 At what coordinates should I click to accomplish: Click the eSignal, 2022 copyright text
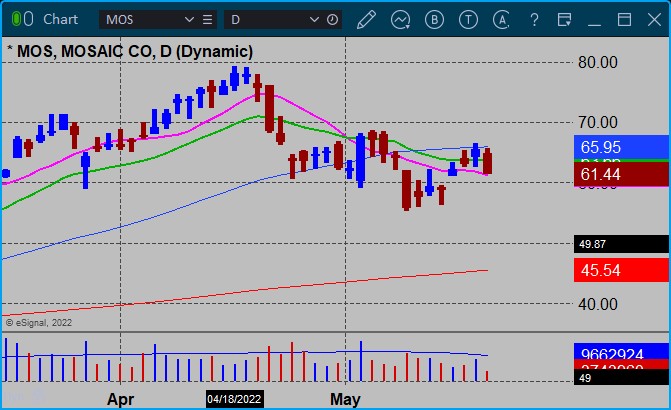click(39, 323)
